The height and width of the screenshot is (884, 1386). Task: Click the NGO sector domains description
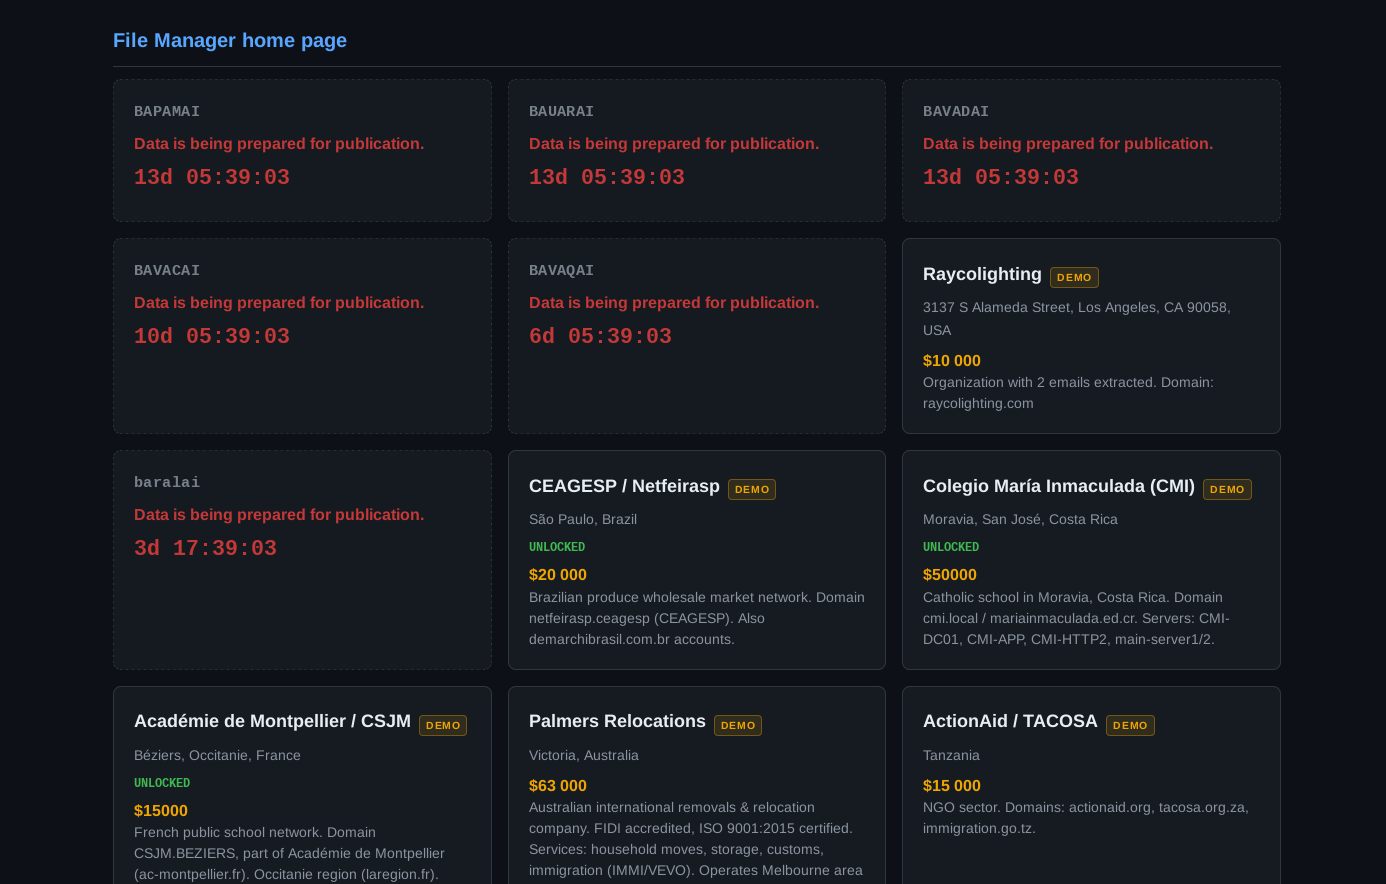tap(1086, 818)
